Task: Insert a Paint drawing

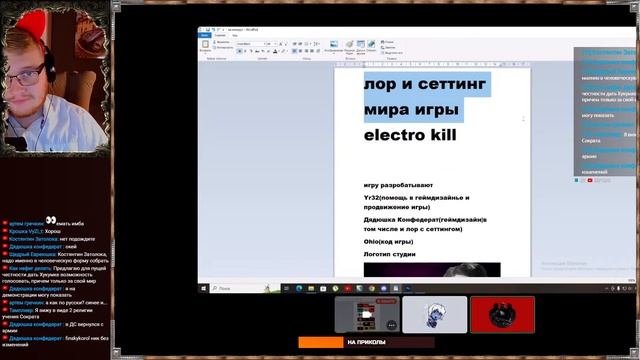Action: (350, 47)
